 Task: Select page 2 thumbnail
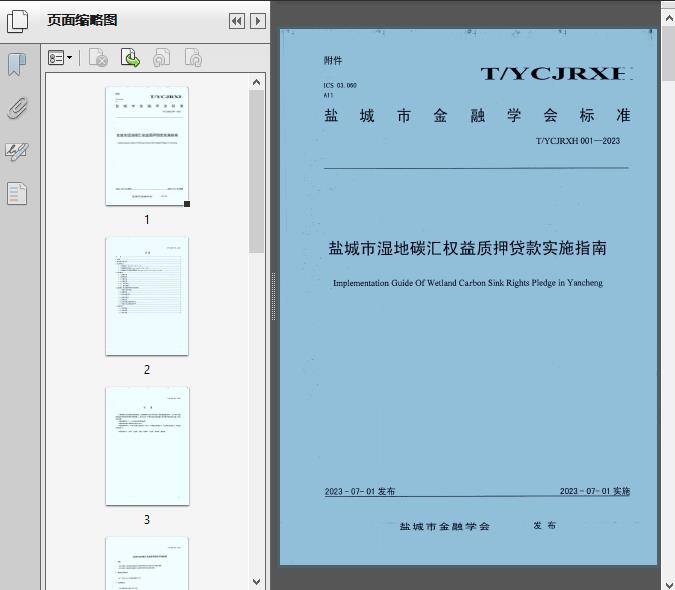click(147, 296)
